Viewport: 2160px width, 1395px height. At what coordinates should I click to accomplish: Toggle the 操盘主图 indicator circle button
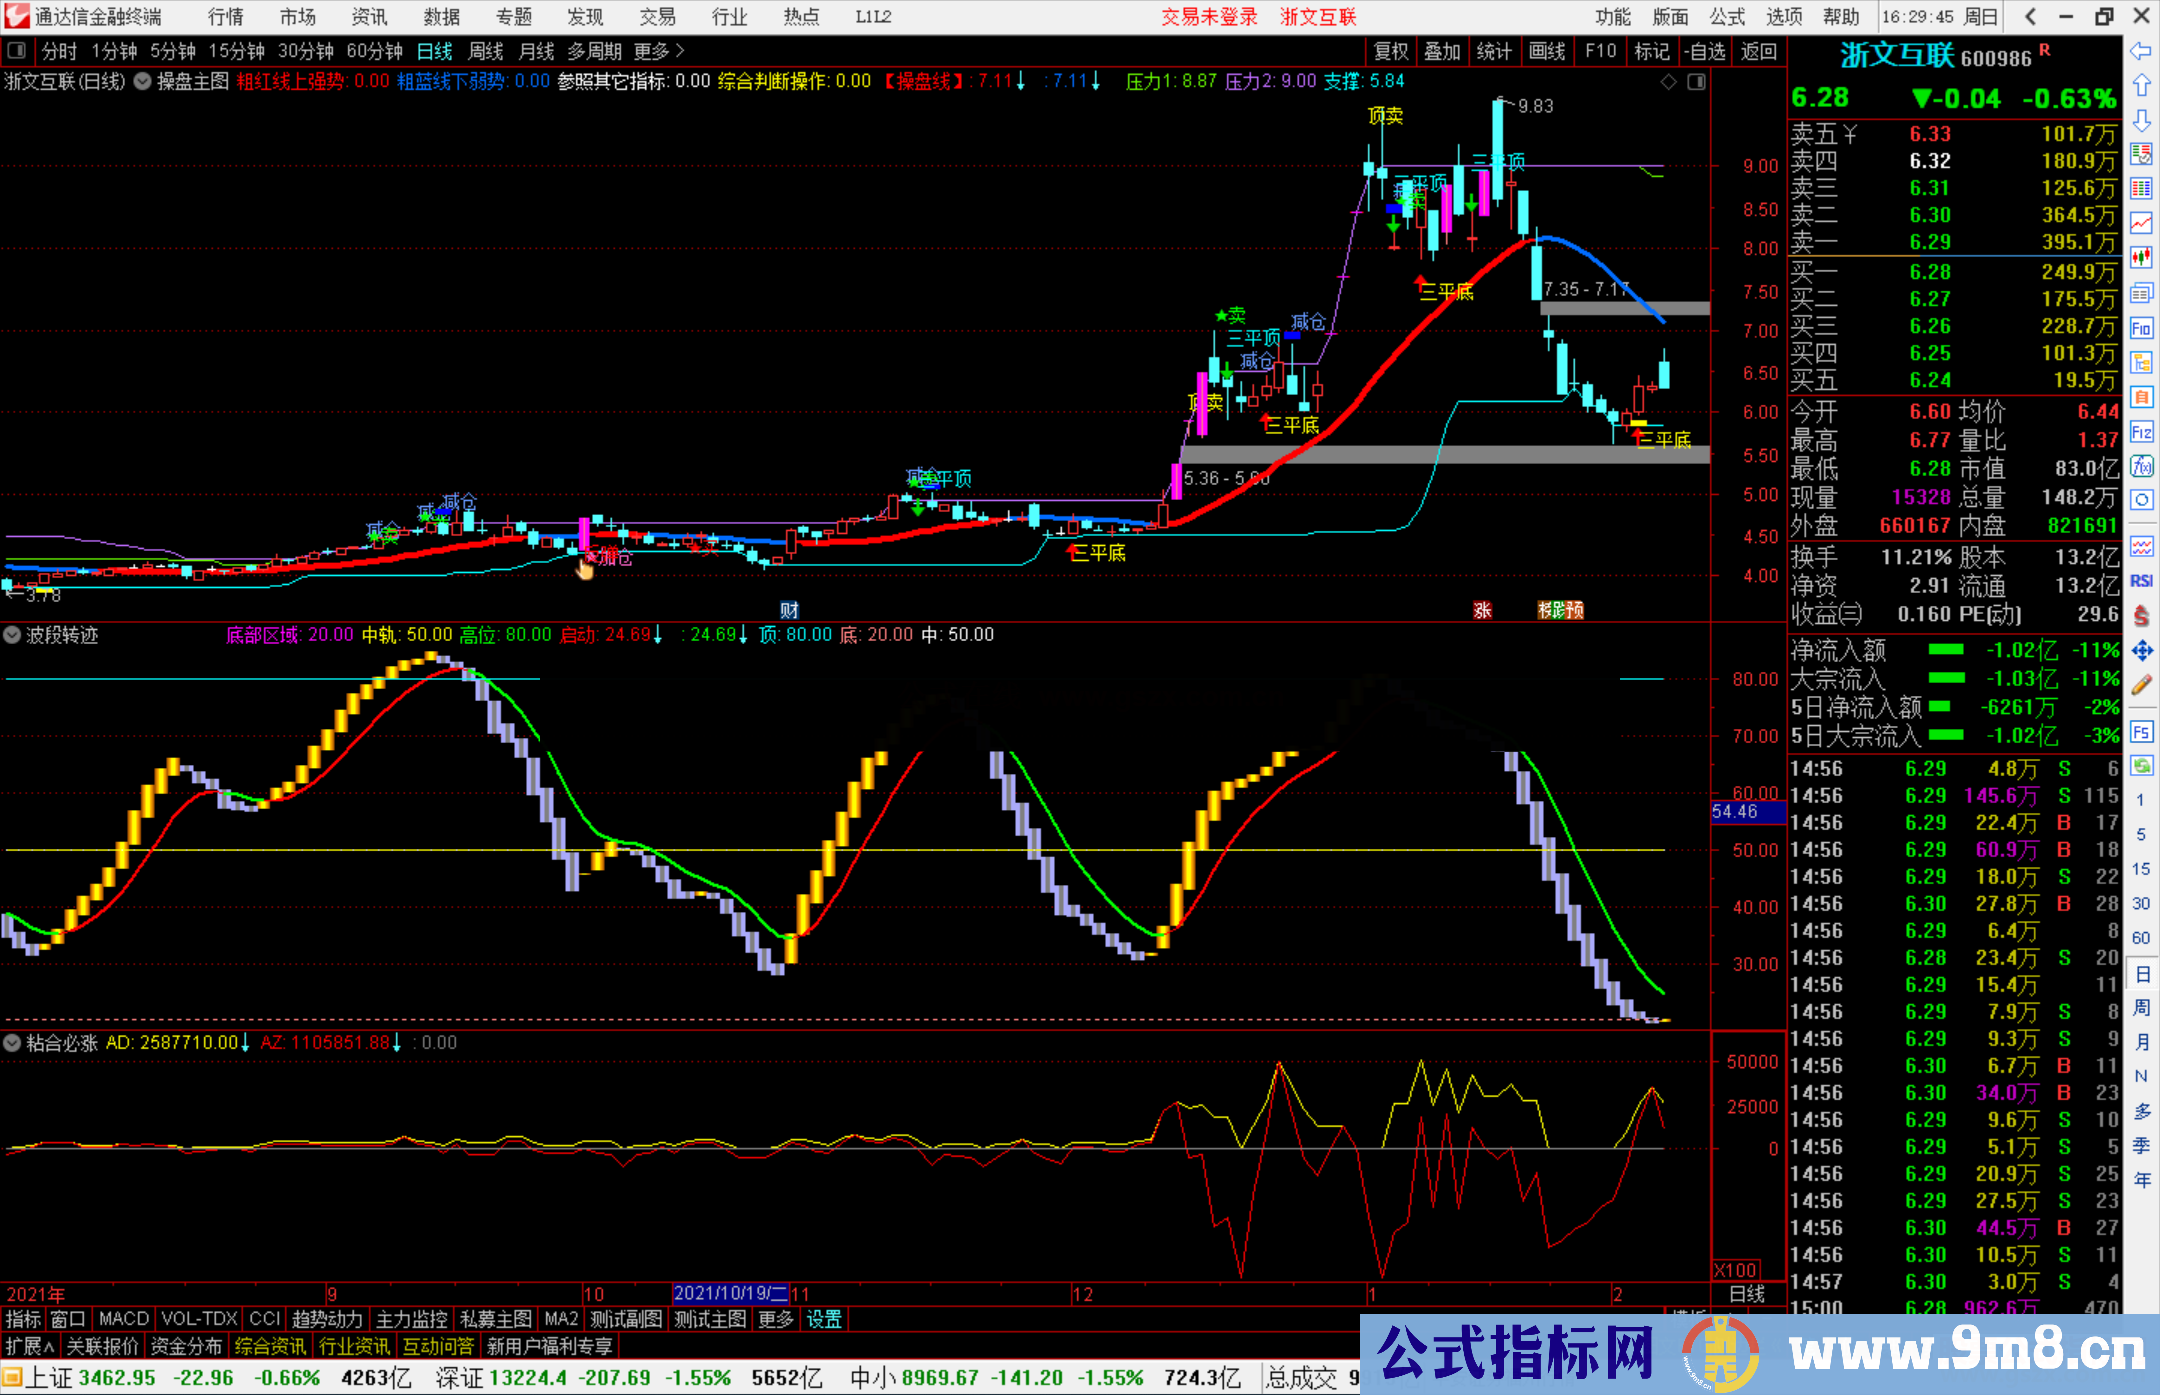143,81
